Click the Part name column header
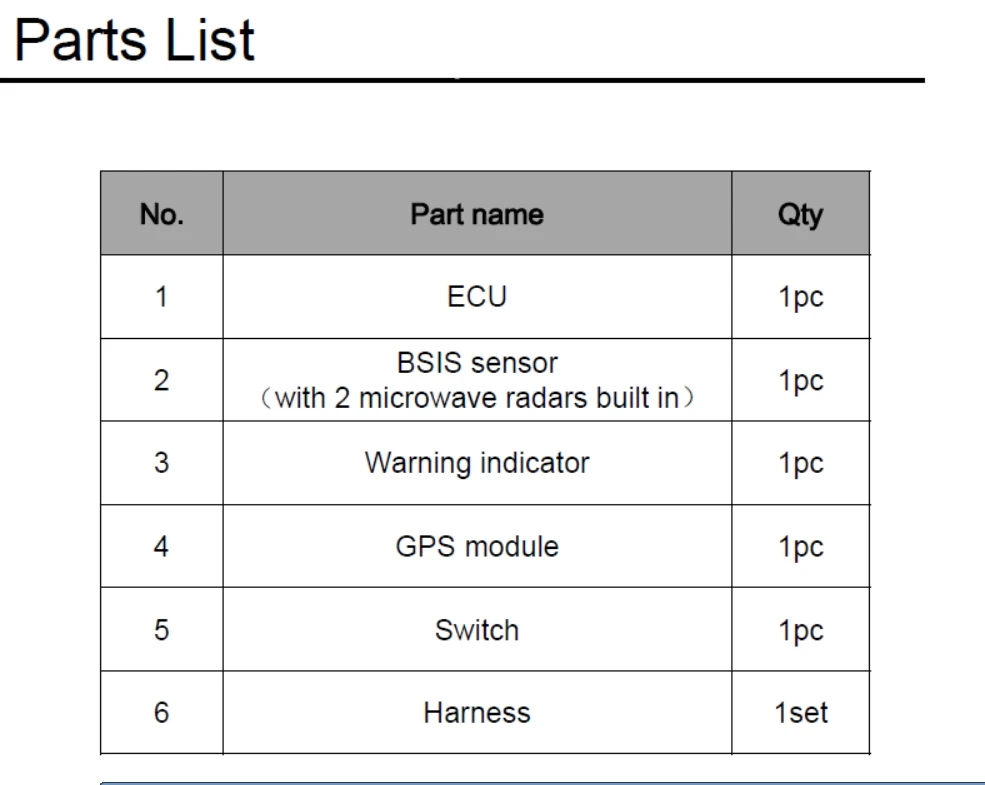The width and height of the screenshot is (985, 785). [477, 214]
